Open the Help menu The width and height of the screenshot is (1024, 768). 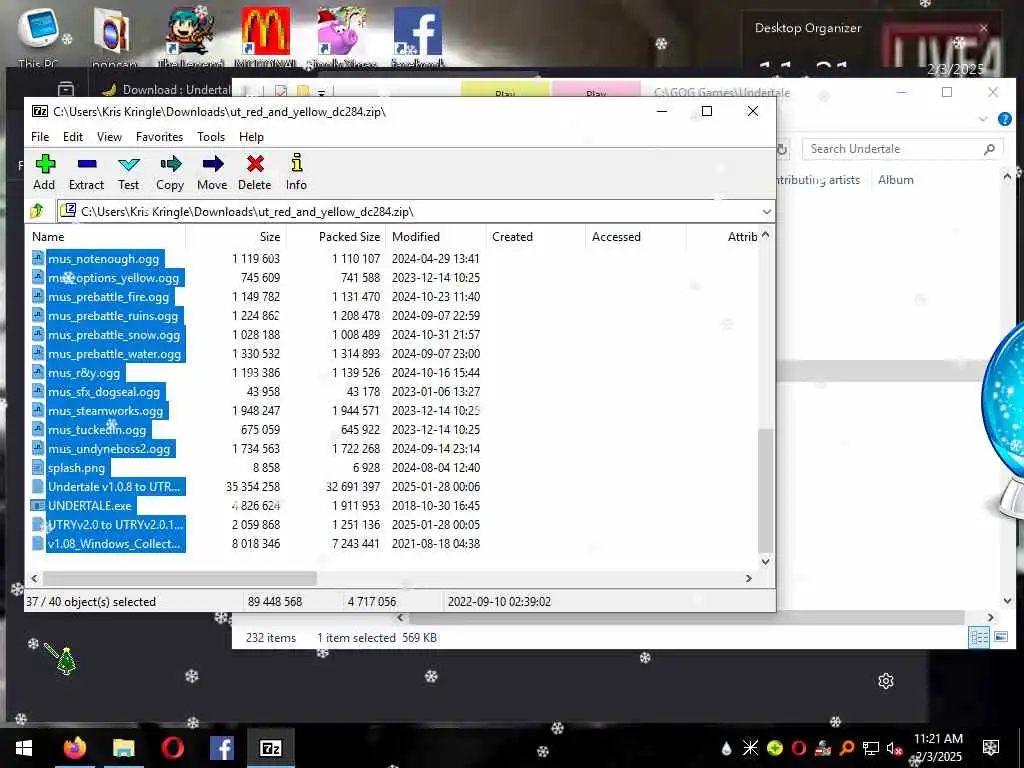251,136
